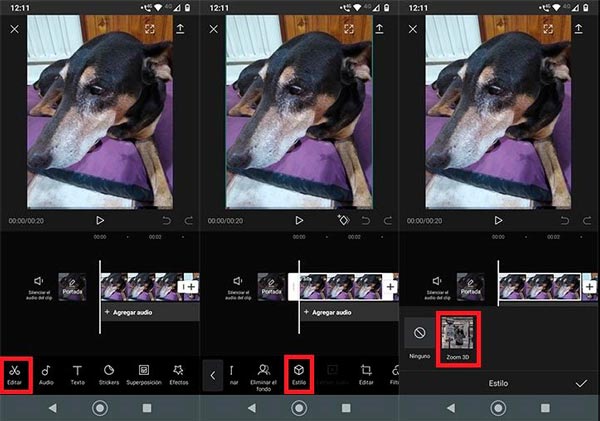Enter fullscreen preview in the right screen

click(548, 29)
